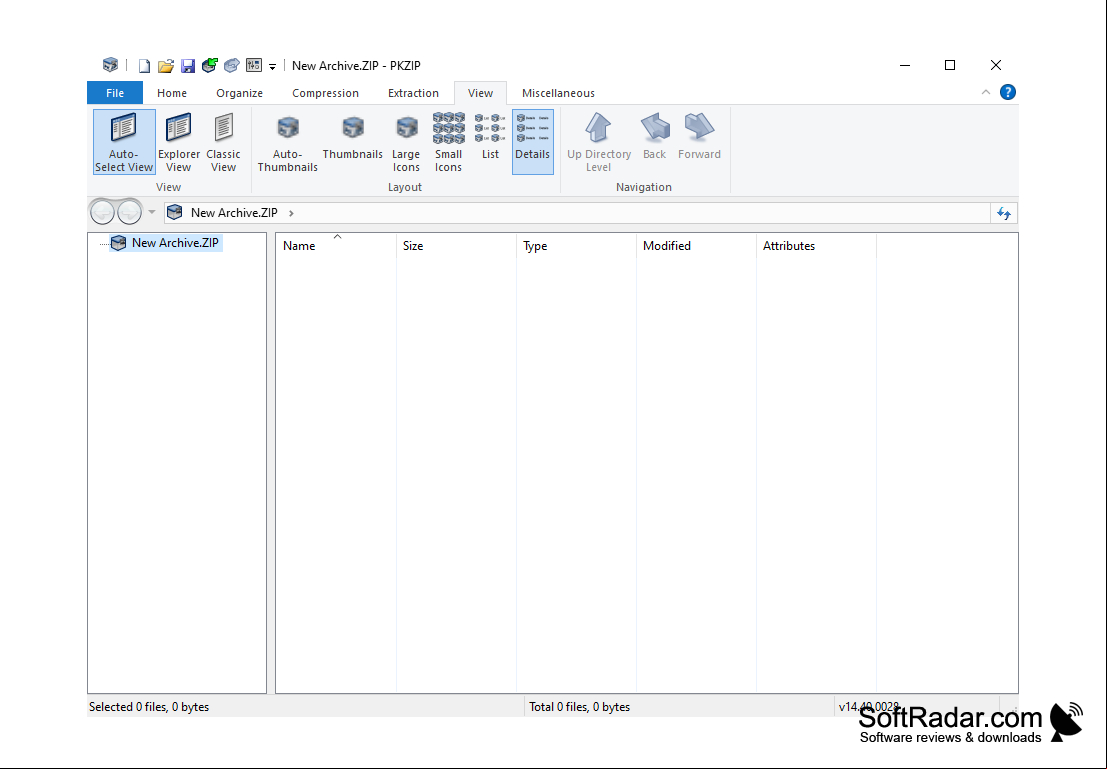Open an archive using the folder icon
The width and height of the screenshot is (1107, 769).
pos(166,66)
